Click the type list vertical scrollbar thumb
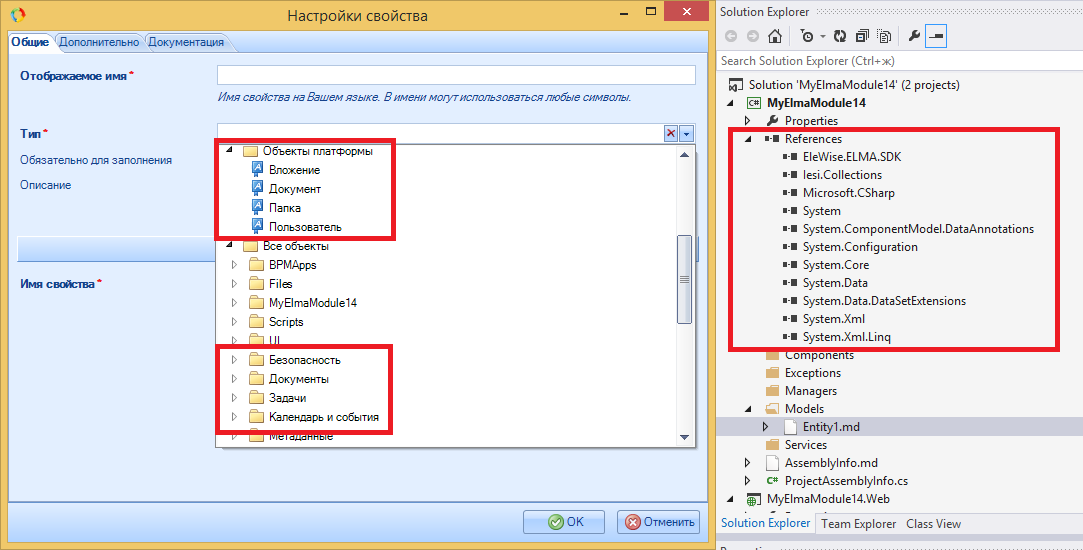Viewport: 1083px width, 550px height. pyautogui.click(x=684, y=278)
